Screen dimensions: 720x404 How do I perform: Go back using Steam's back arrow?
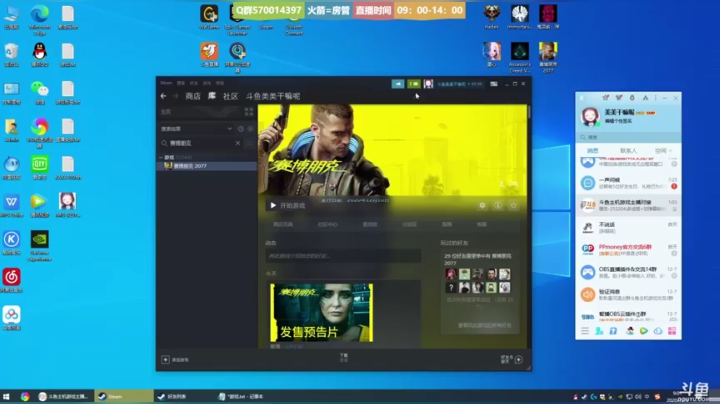[x=163, y=96]
